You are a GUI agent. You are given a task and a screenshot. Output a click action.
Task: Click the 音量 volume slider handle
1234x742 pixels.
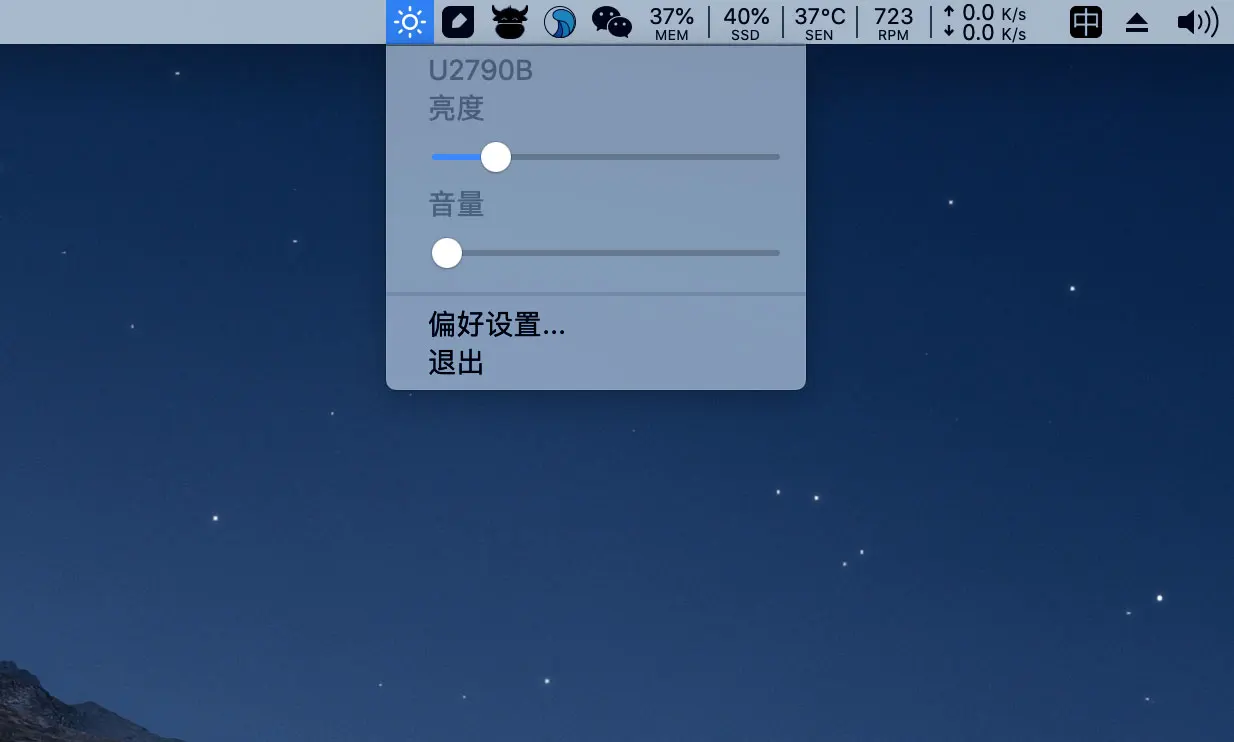click(447, 253)
